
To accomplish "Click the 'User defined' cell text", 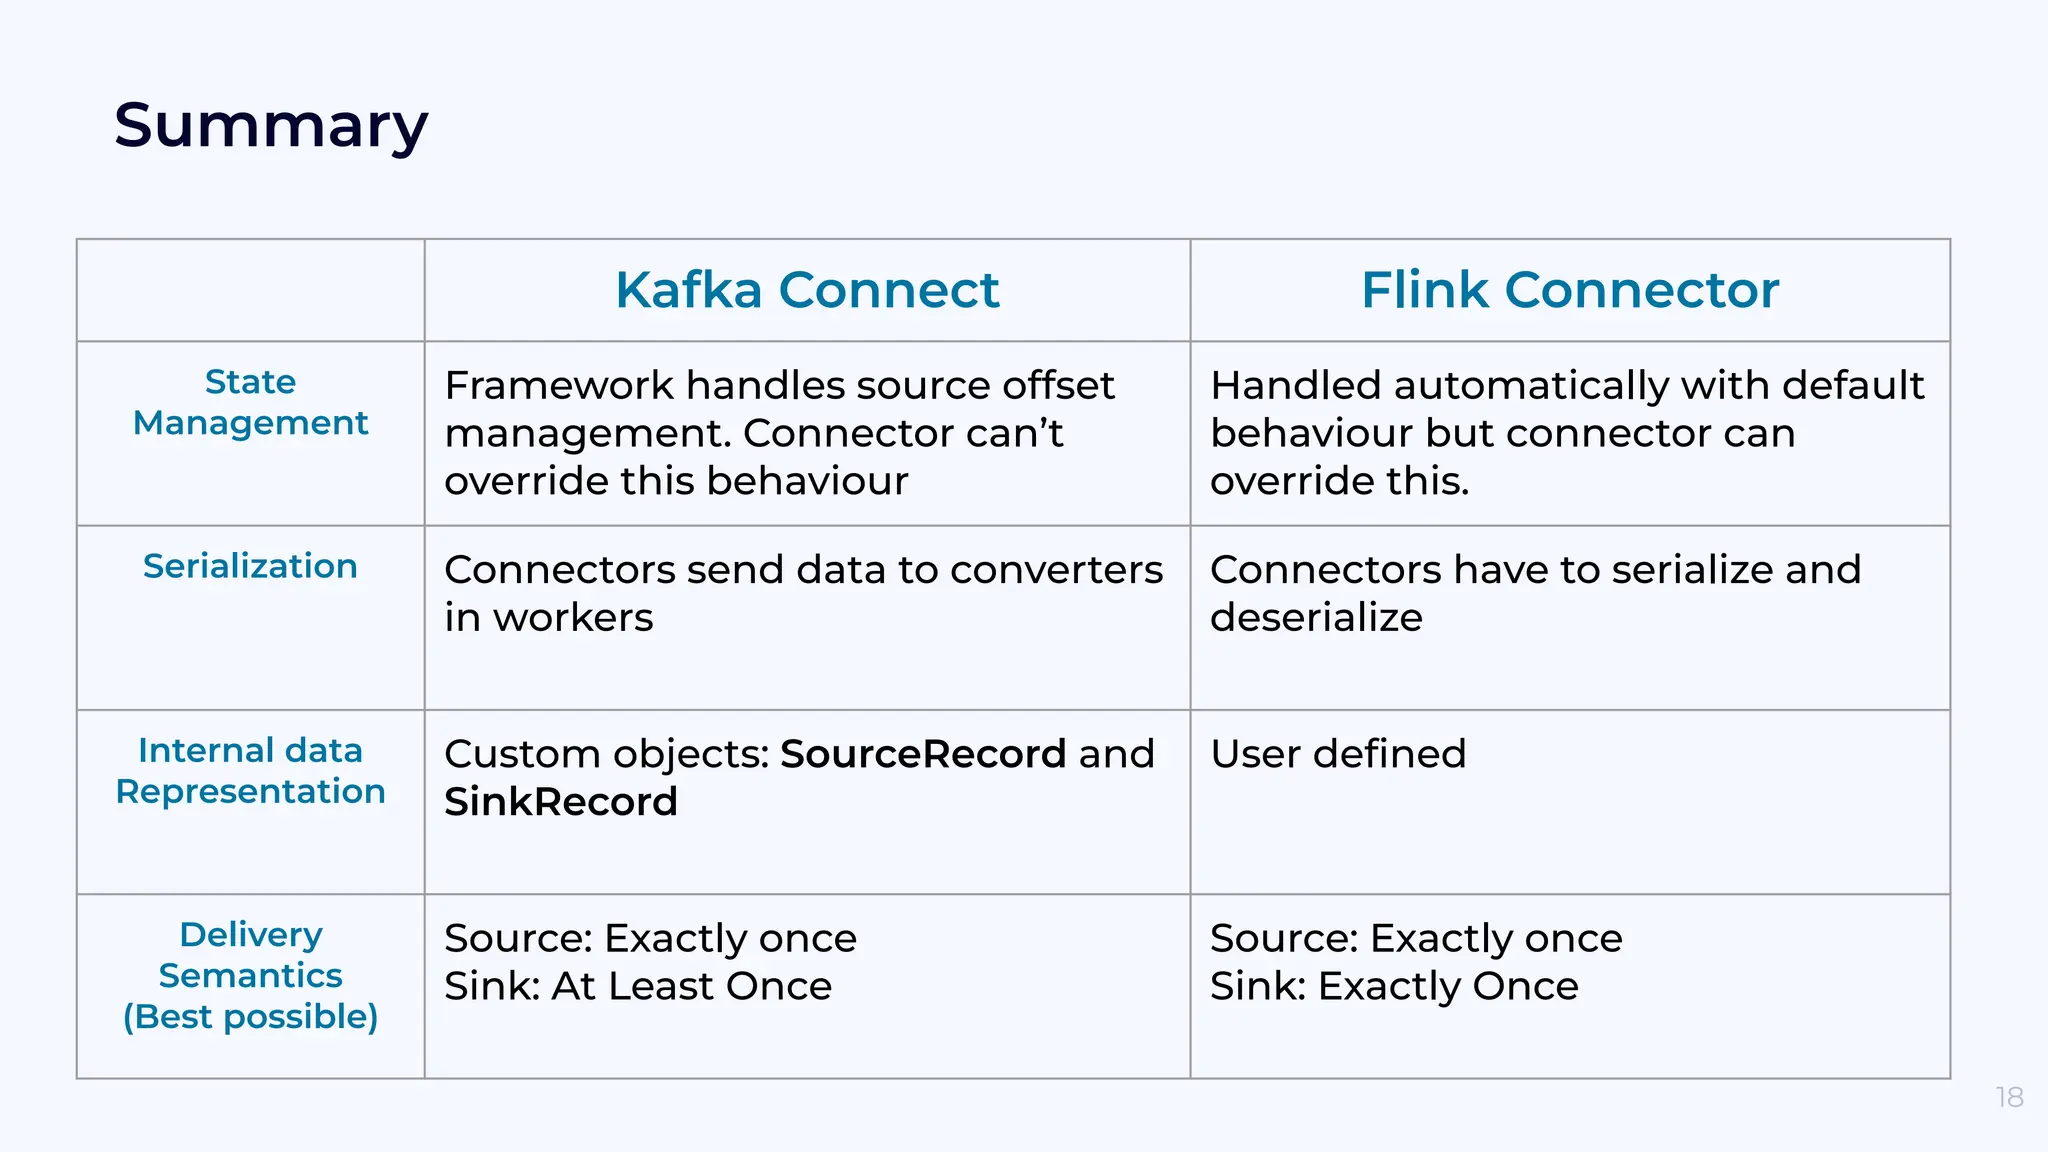I will [1338, 754].
